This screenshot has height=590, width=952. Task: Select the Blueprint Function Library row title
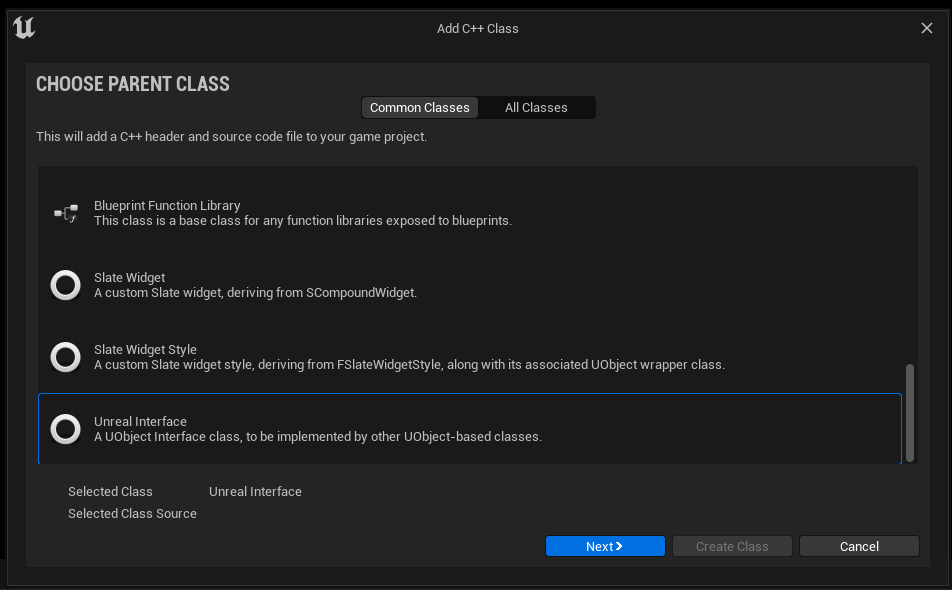tap(167, 206)
